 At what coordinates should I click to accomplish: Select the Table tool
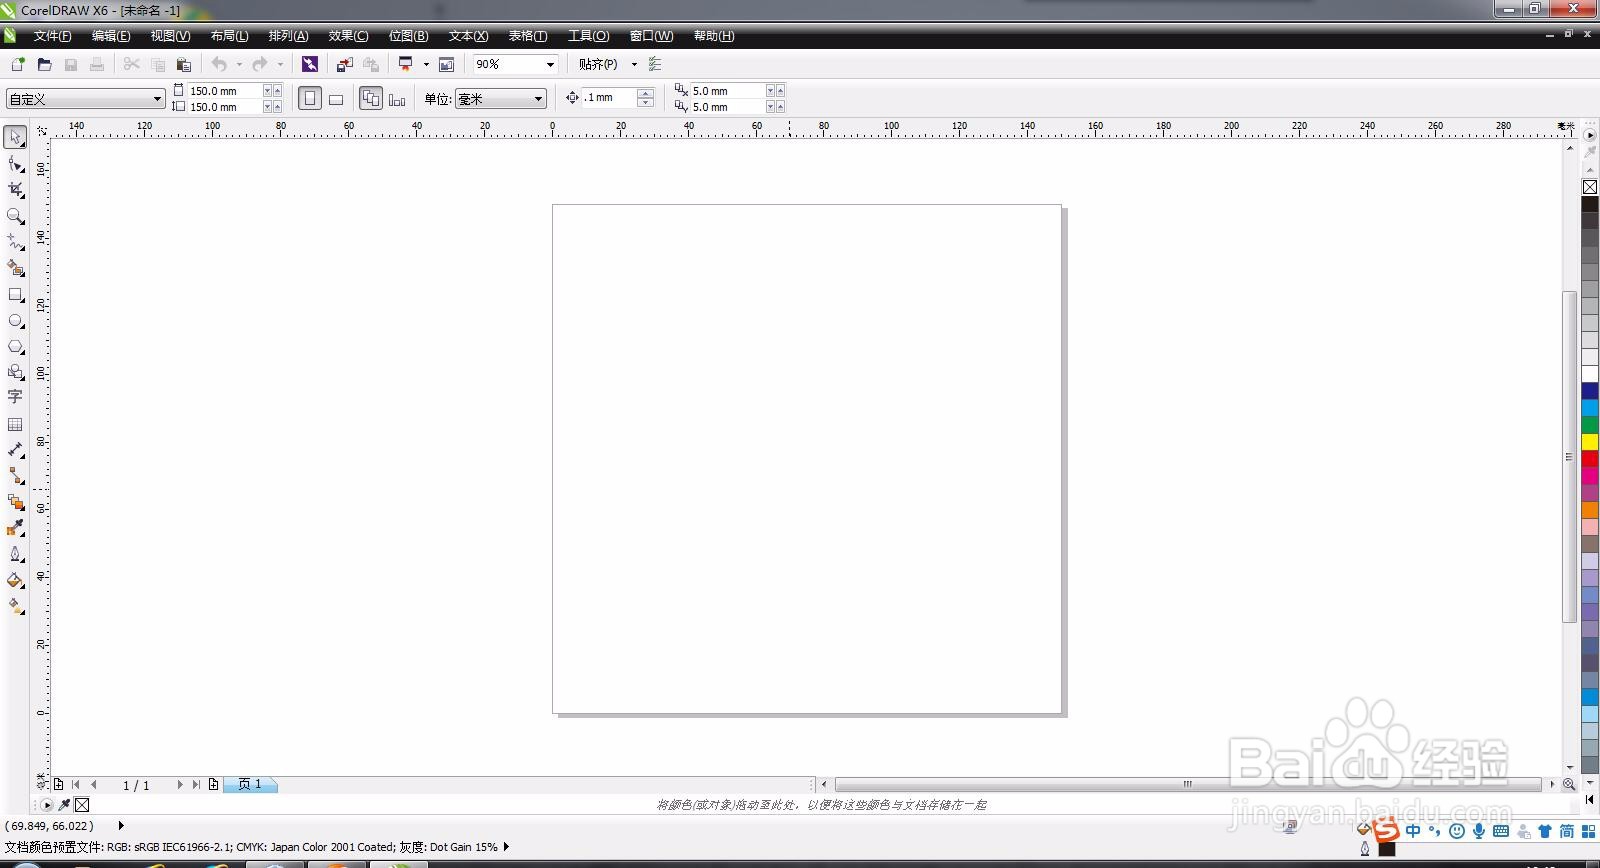(15, 424)
